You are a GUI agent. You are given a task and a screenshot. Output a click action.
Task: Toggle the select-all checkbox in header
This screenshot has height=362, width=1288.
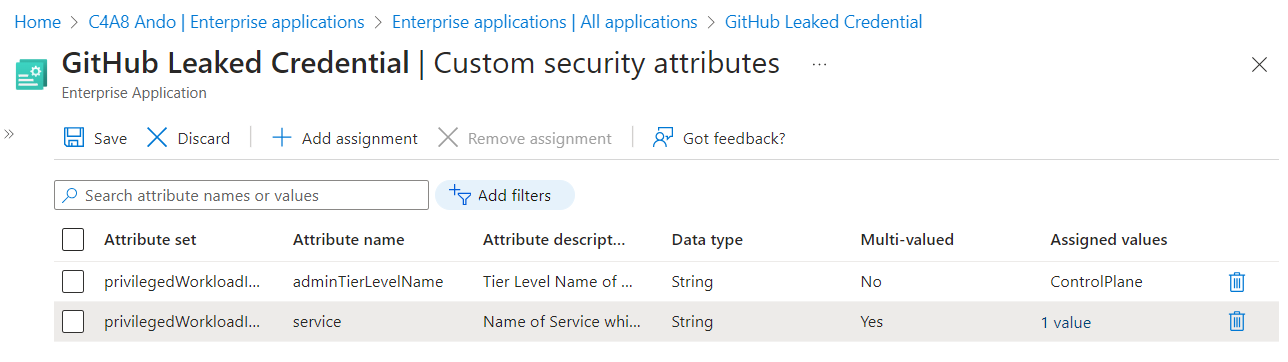(x=73, y=240)
